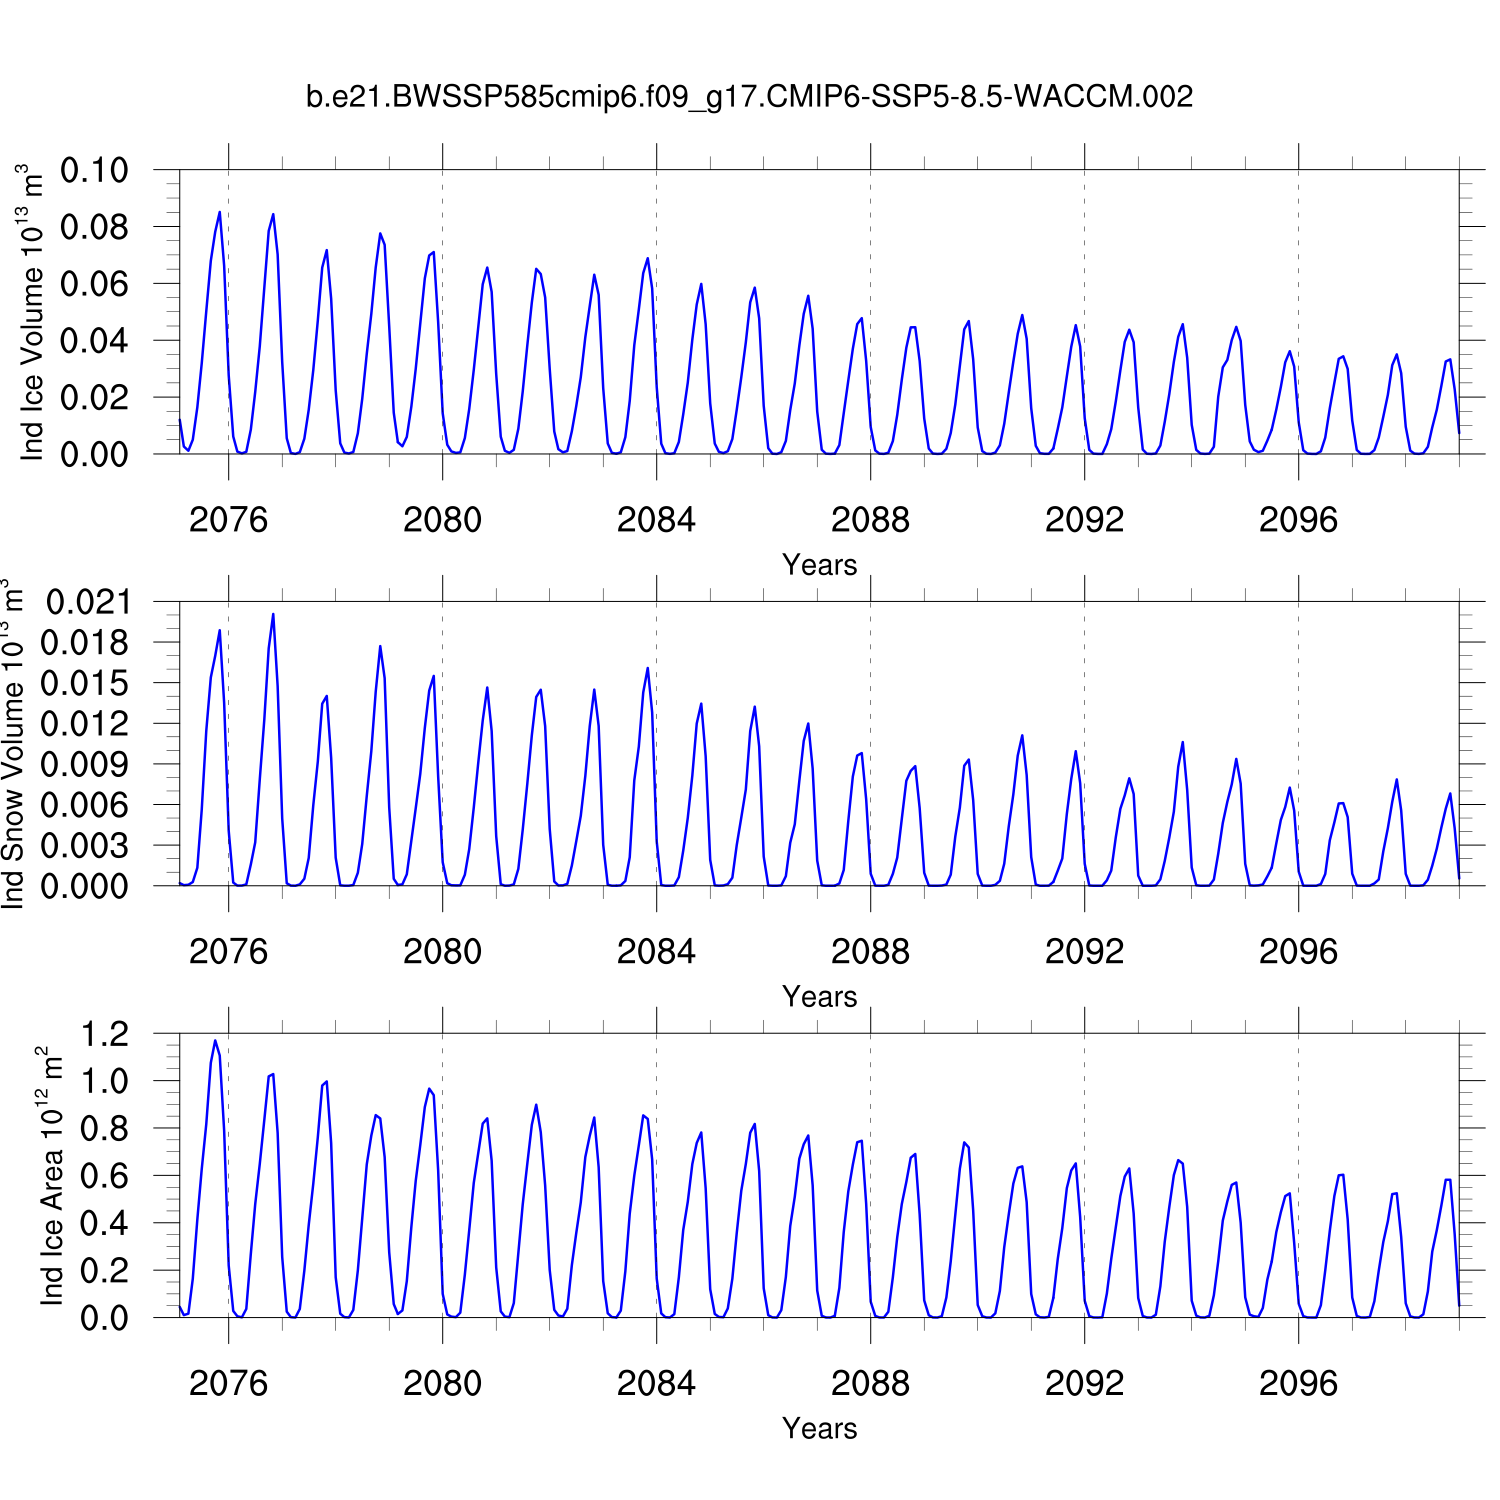Click the Ind Ice Area y-axis label
Screen dimensions: 1500x1500
pos(51,1176)
